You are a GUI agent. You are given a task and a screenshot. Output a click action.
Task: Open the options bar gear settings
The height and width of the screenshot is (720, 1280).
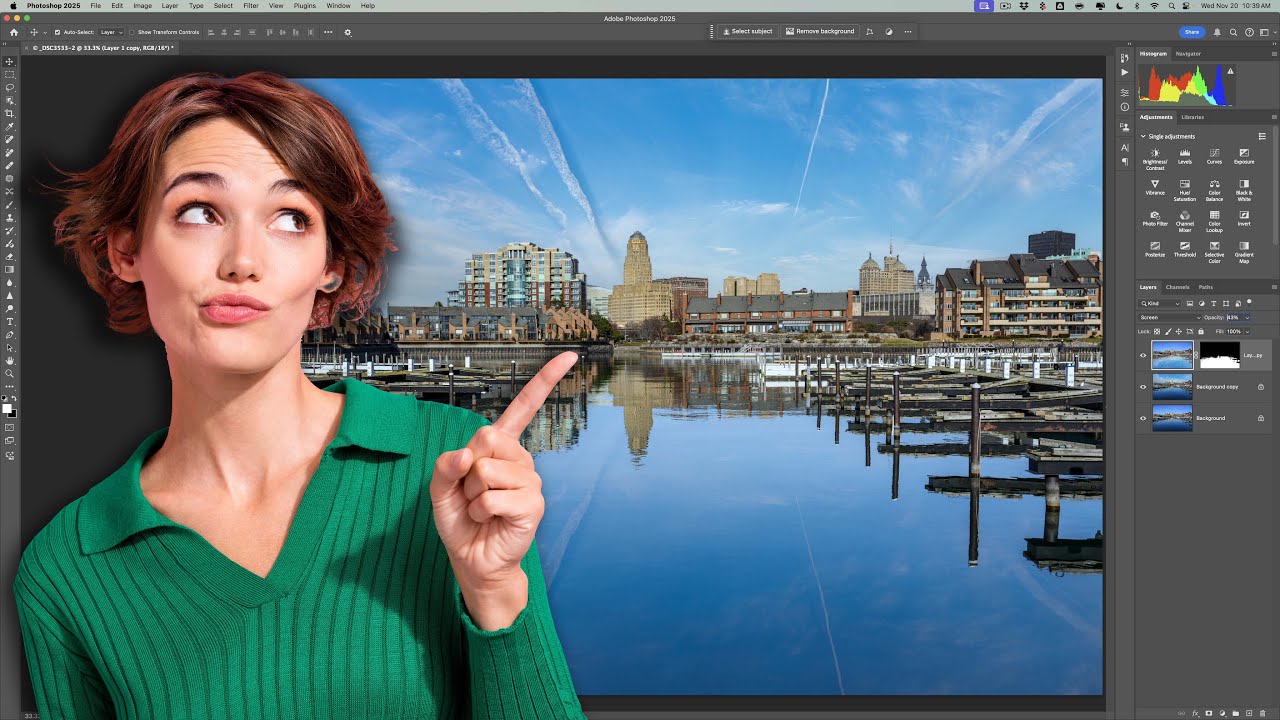tap(348, 32)
